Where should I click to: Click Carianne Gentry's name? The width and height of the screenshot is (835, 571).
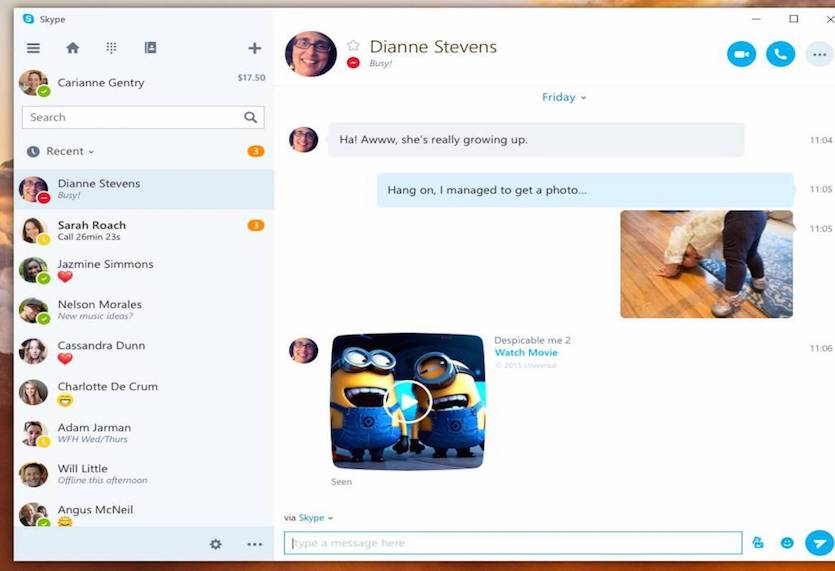[x=101, y=83]
